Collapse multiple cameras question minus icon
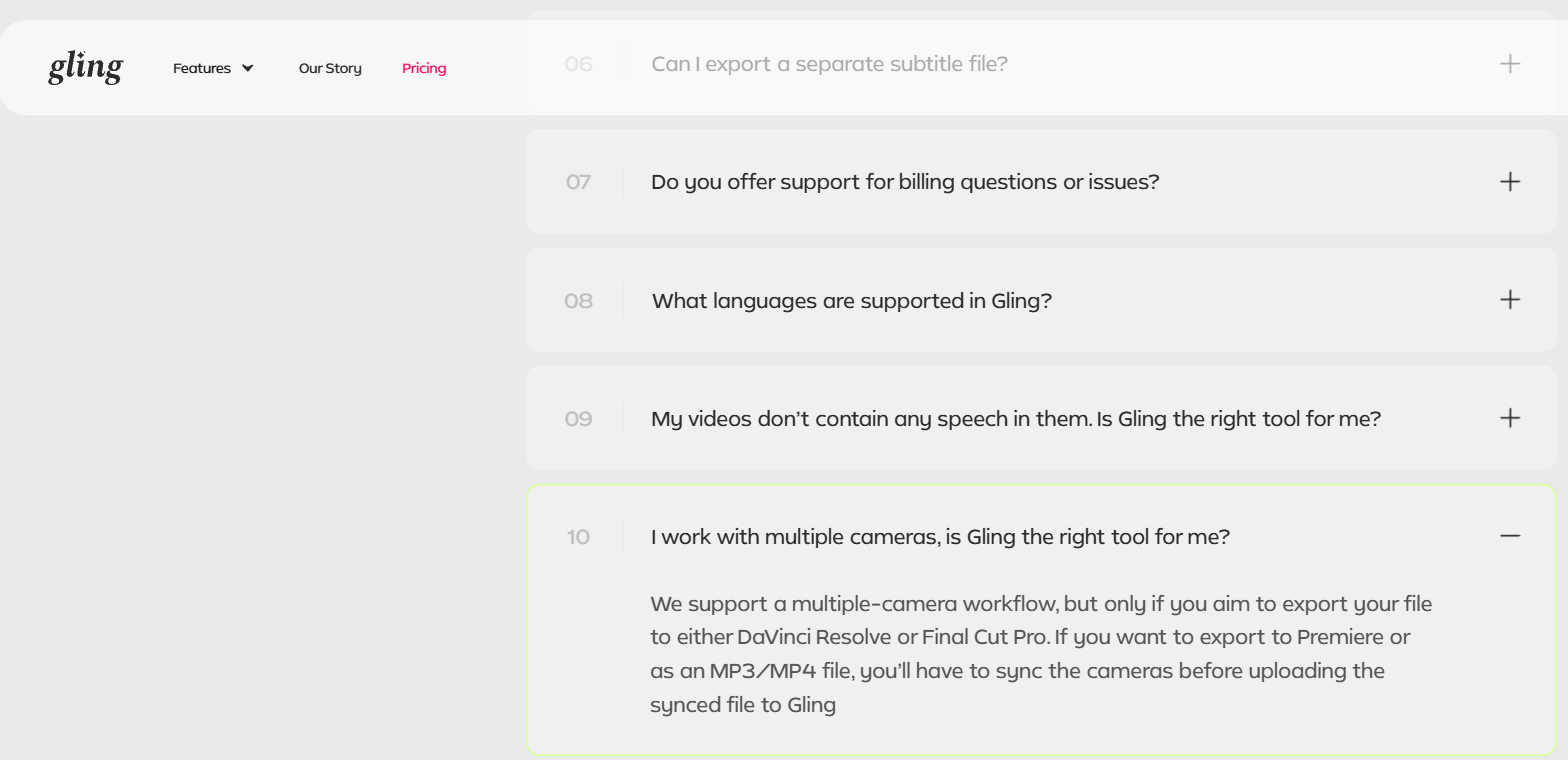Image resolution: width=1568 pixels, height=760 pixels. 1510,536
